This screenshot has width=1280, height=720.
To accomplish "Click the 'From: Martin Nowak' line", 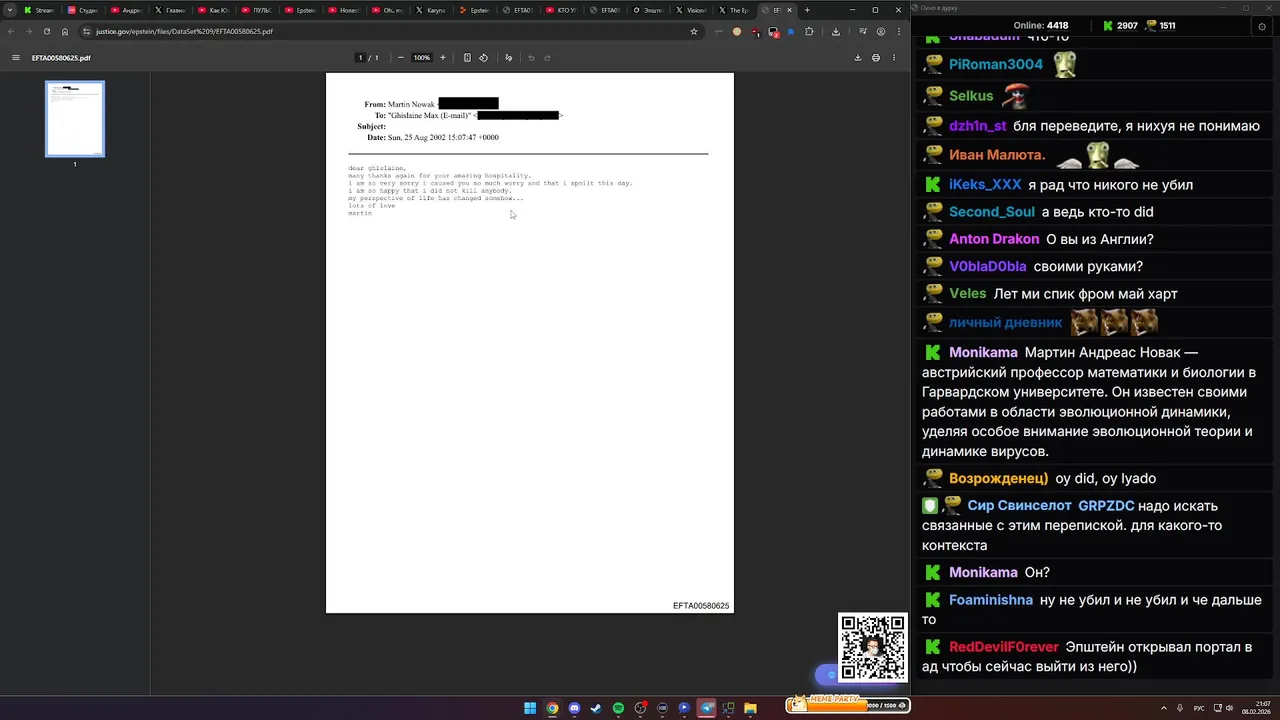I will 431,104.
